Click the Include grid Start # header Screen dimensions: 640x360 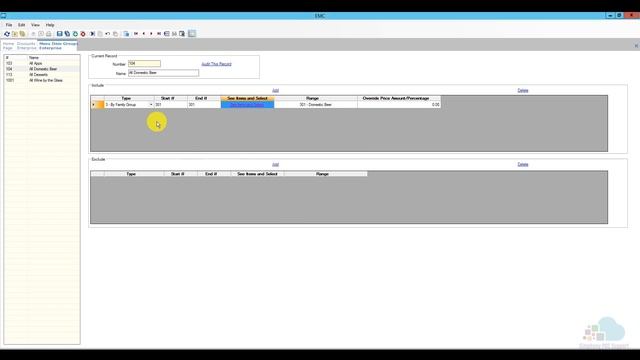click(x=171, y=98)
